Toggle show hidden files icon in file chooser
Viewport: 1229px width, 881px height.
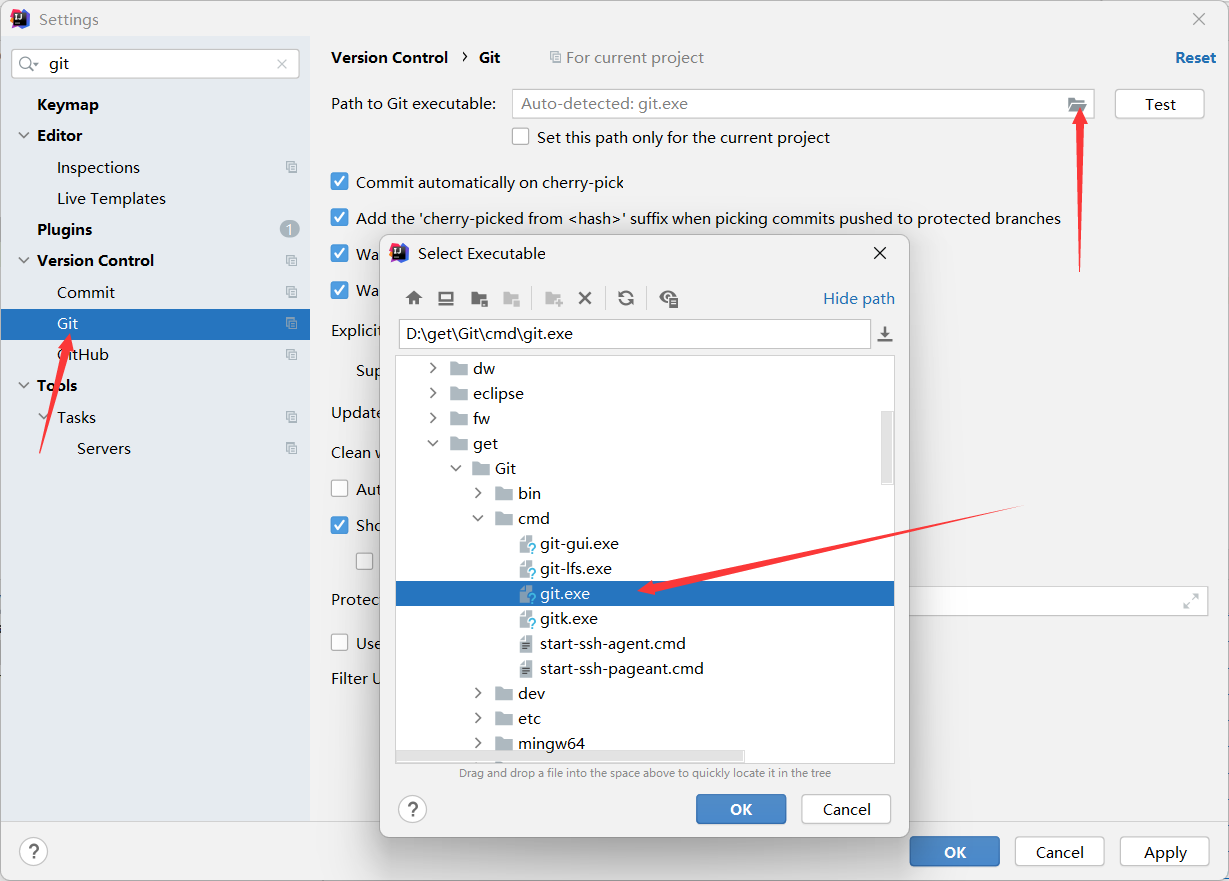tap(669, 298)
